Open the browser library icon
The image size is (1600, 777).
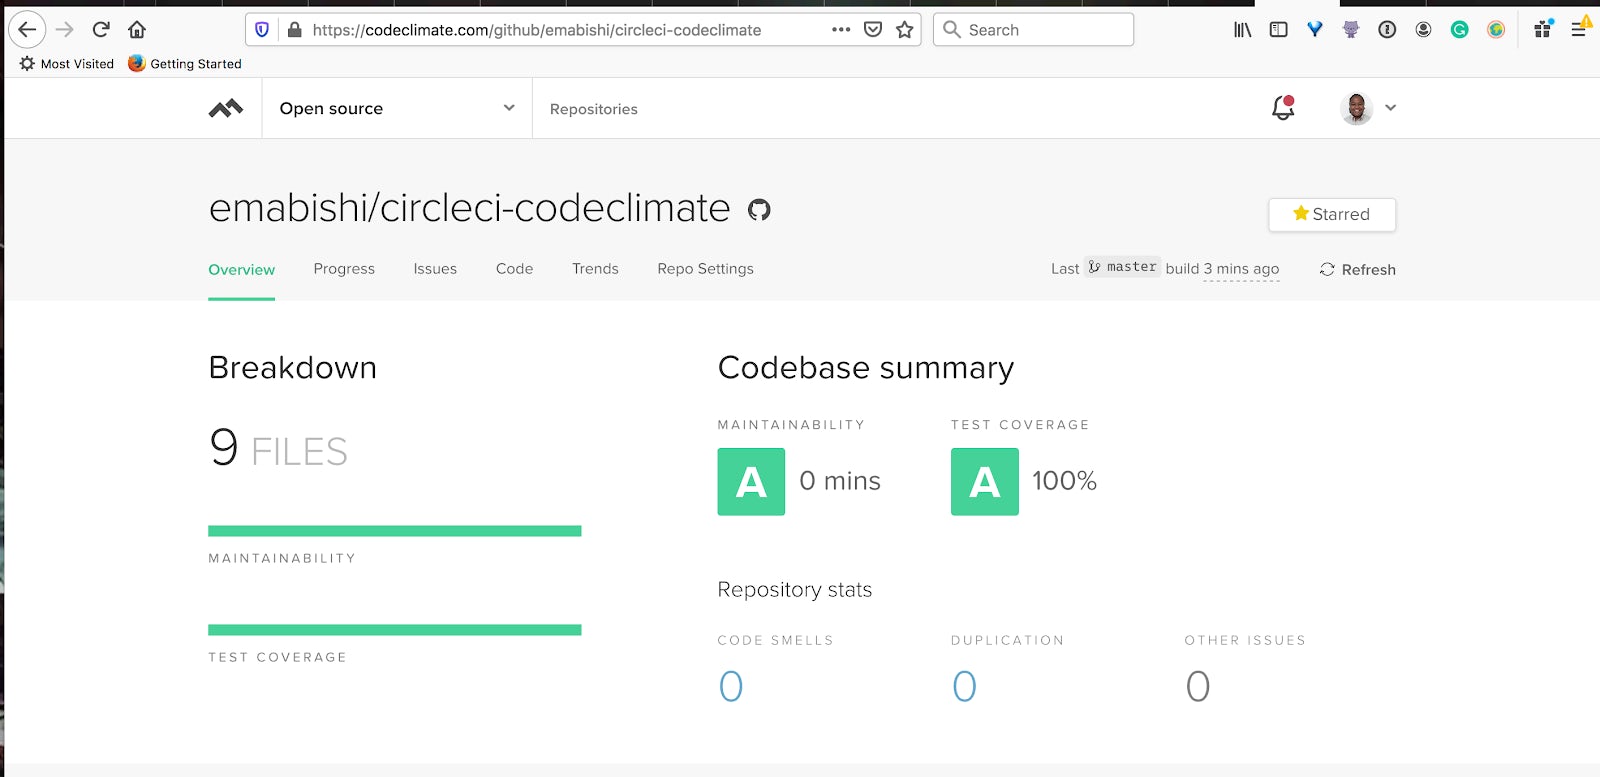pos(1242,30)
